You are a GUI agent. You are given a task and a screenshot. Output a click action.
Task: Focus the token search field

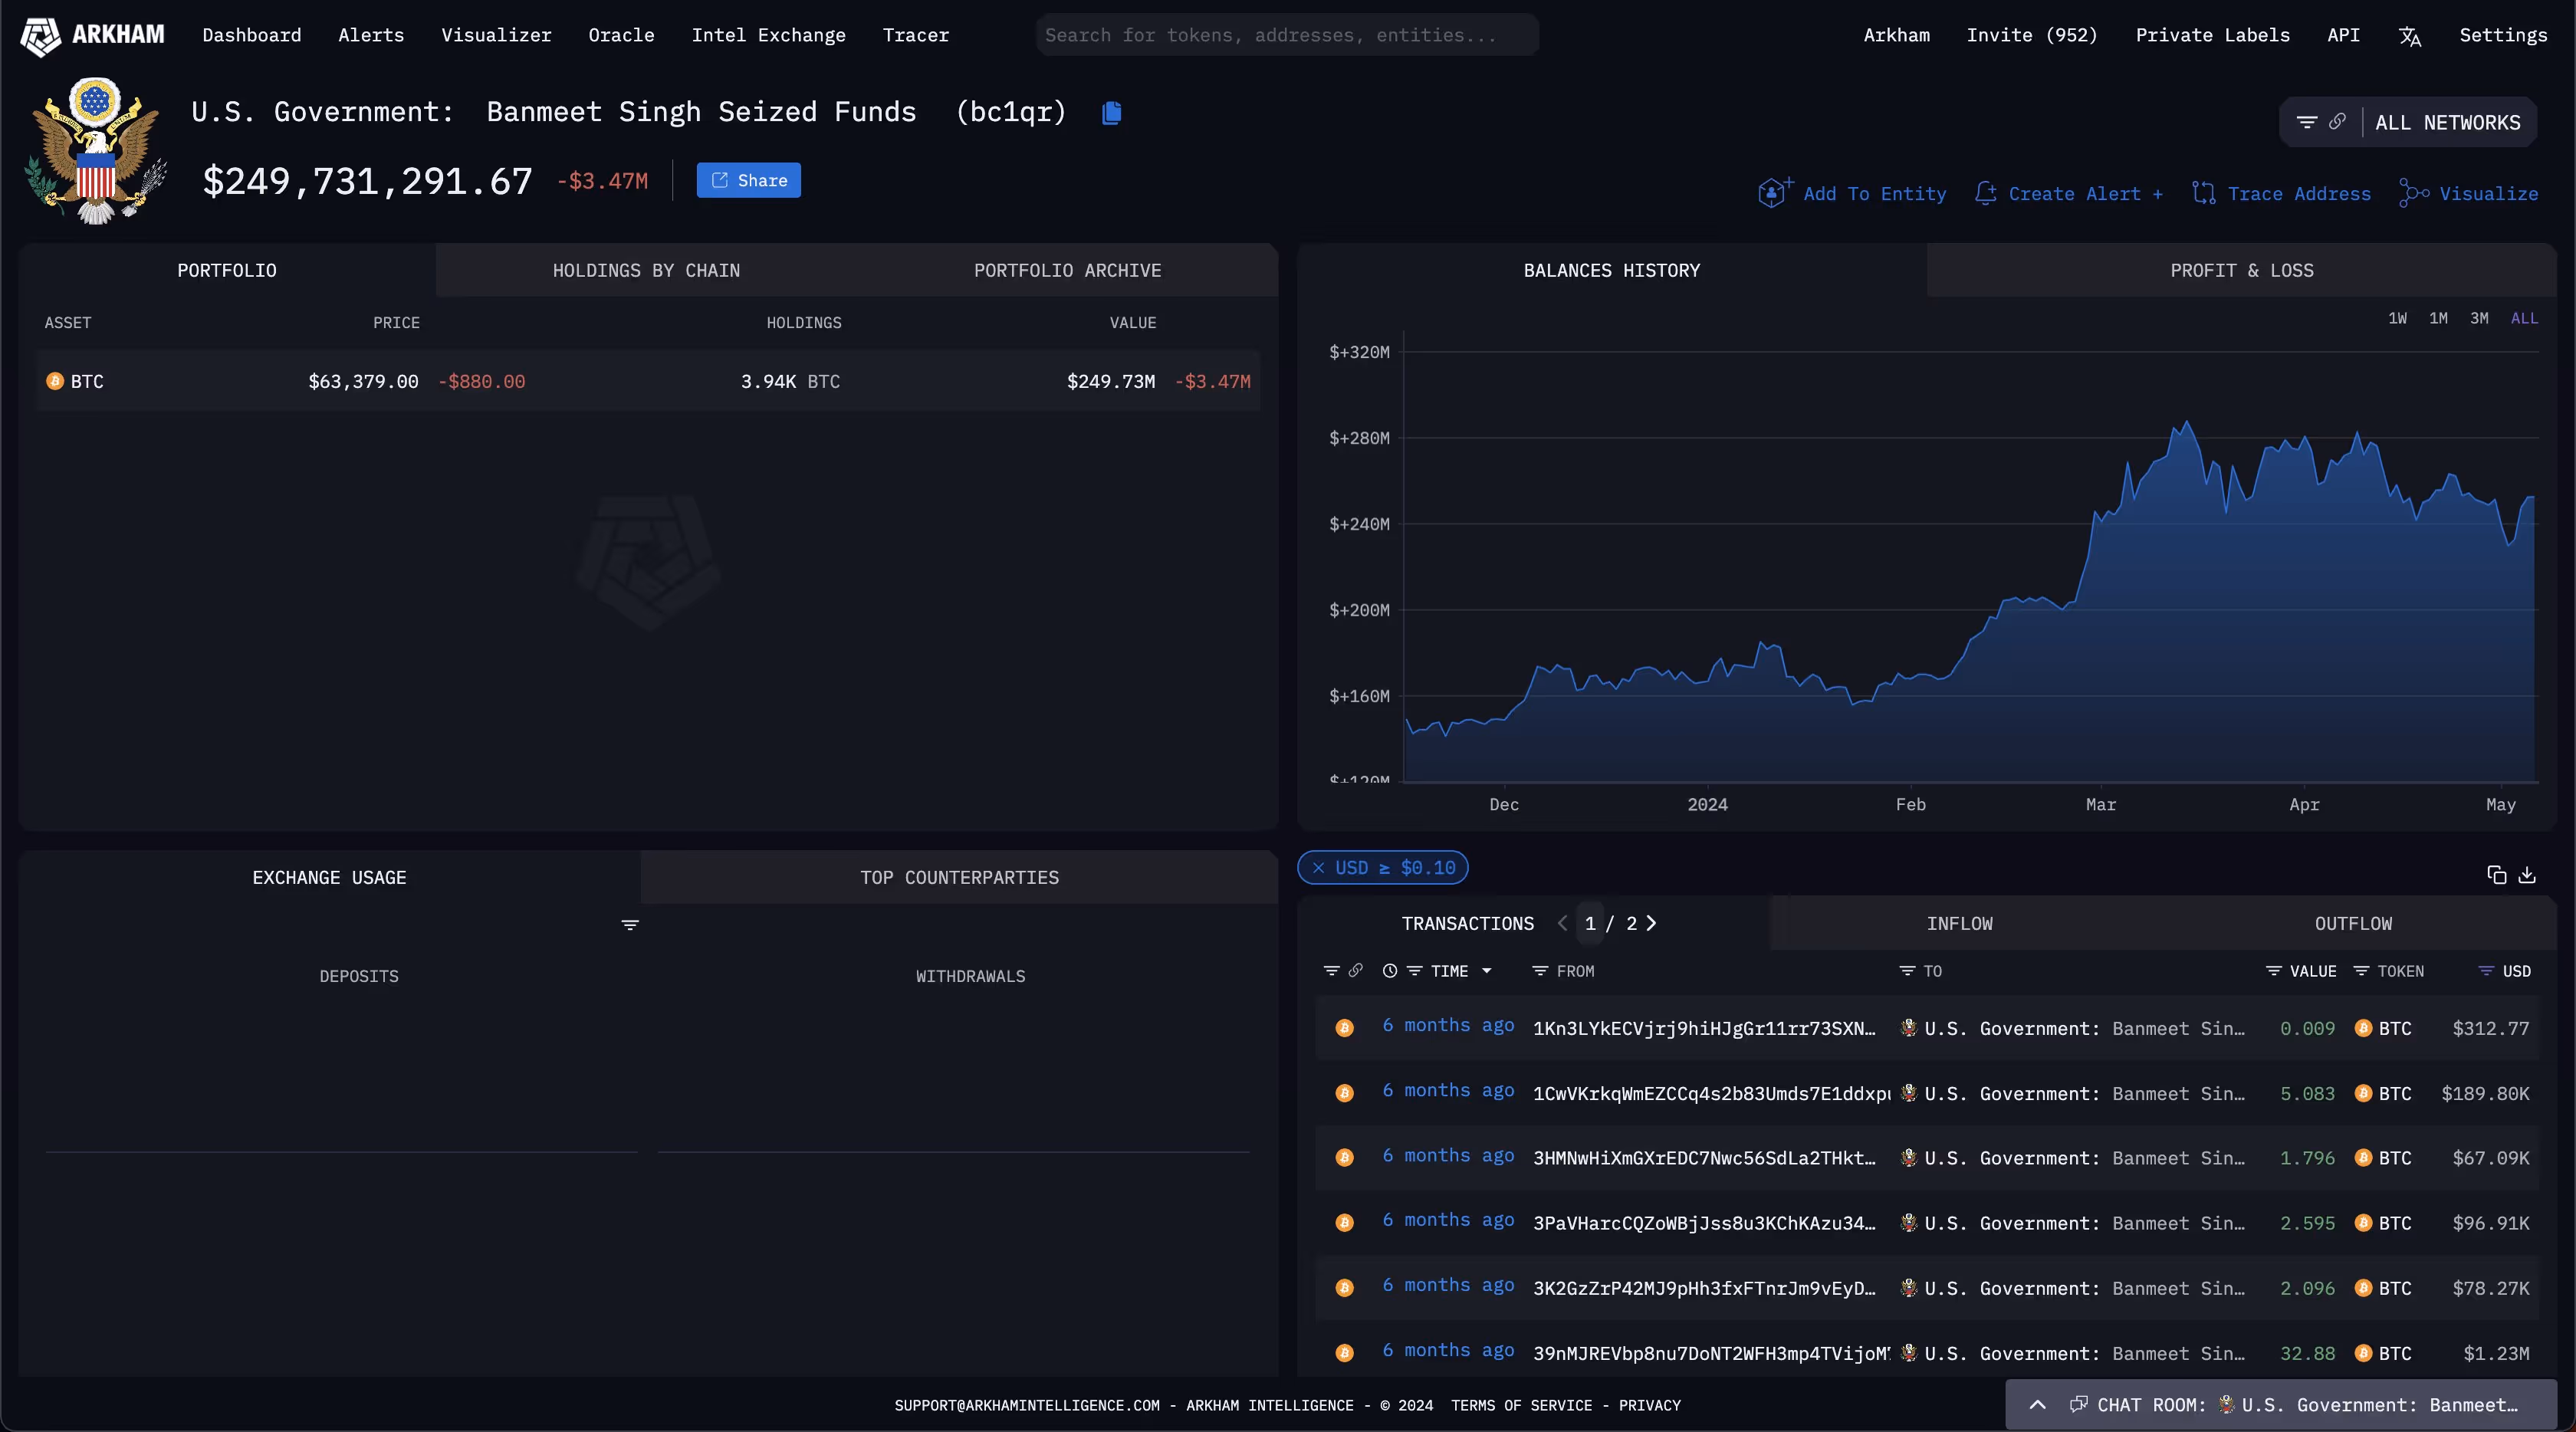(1286, 35)
